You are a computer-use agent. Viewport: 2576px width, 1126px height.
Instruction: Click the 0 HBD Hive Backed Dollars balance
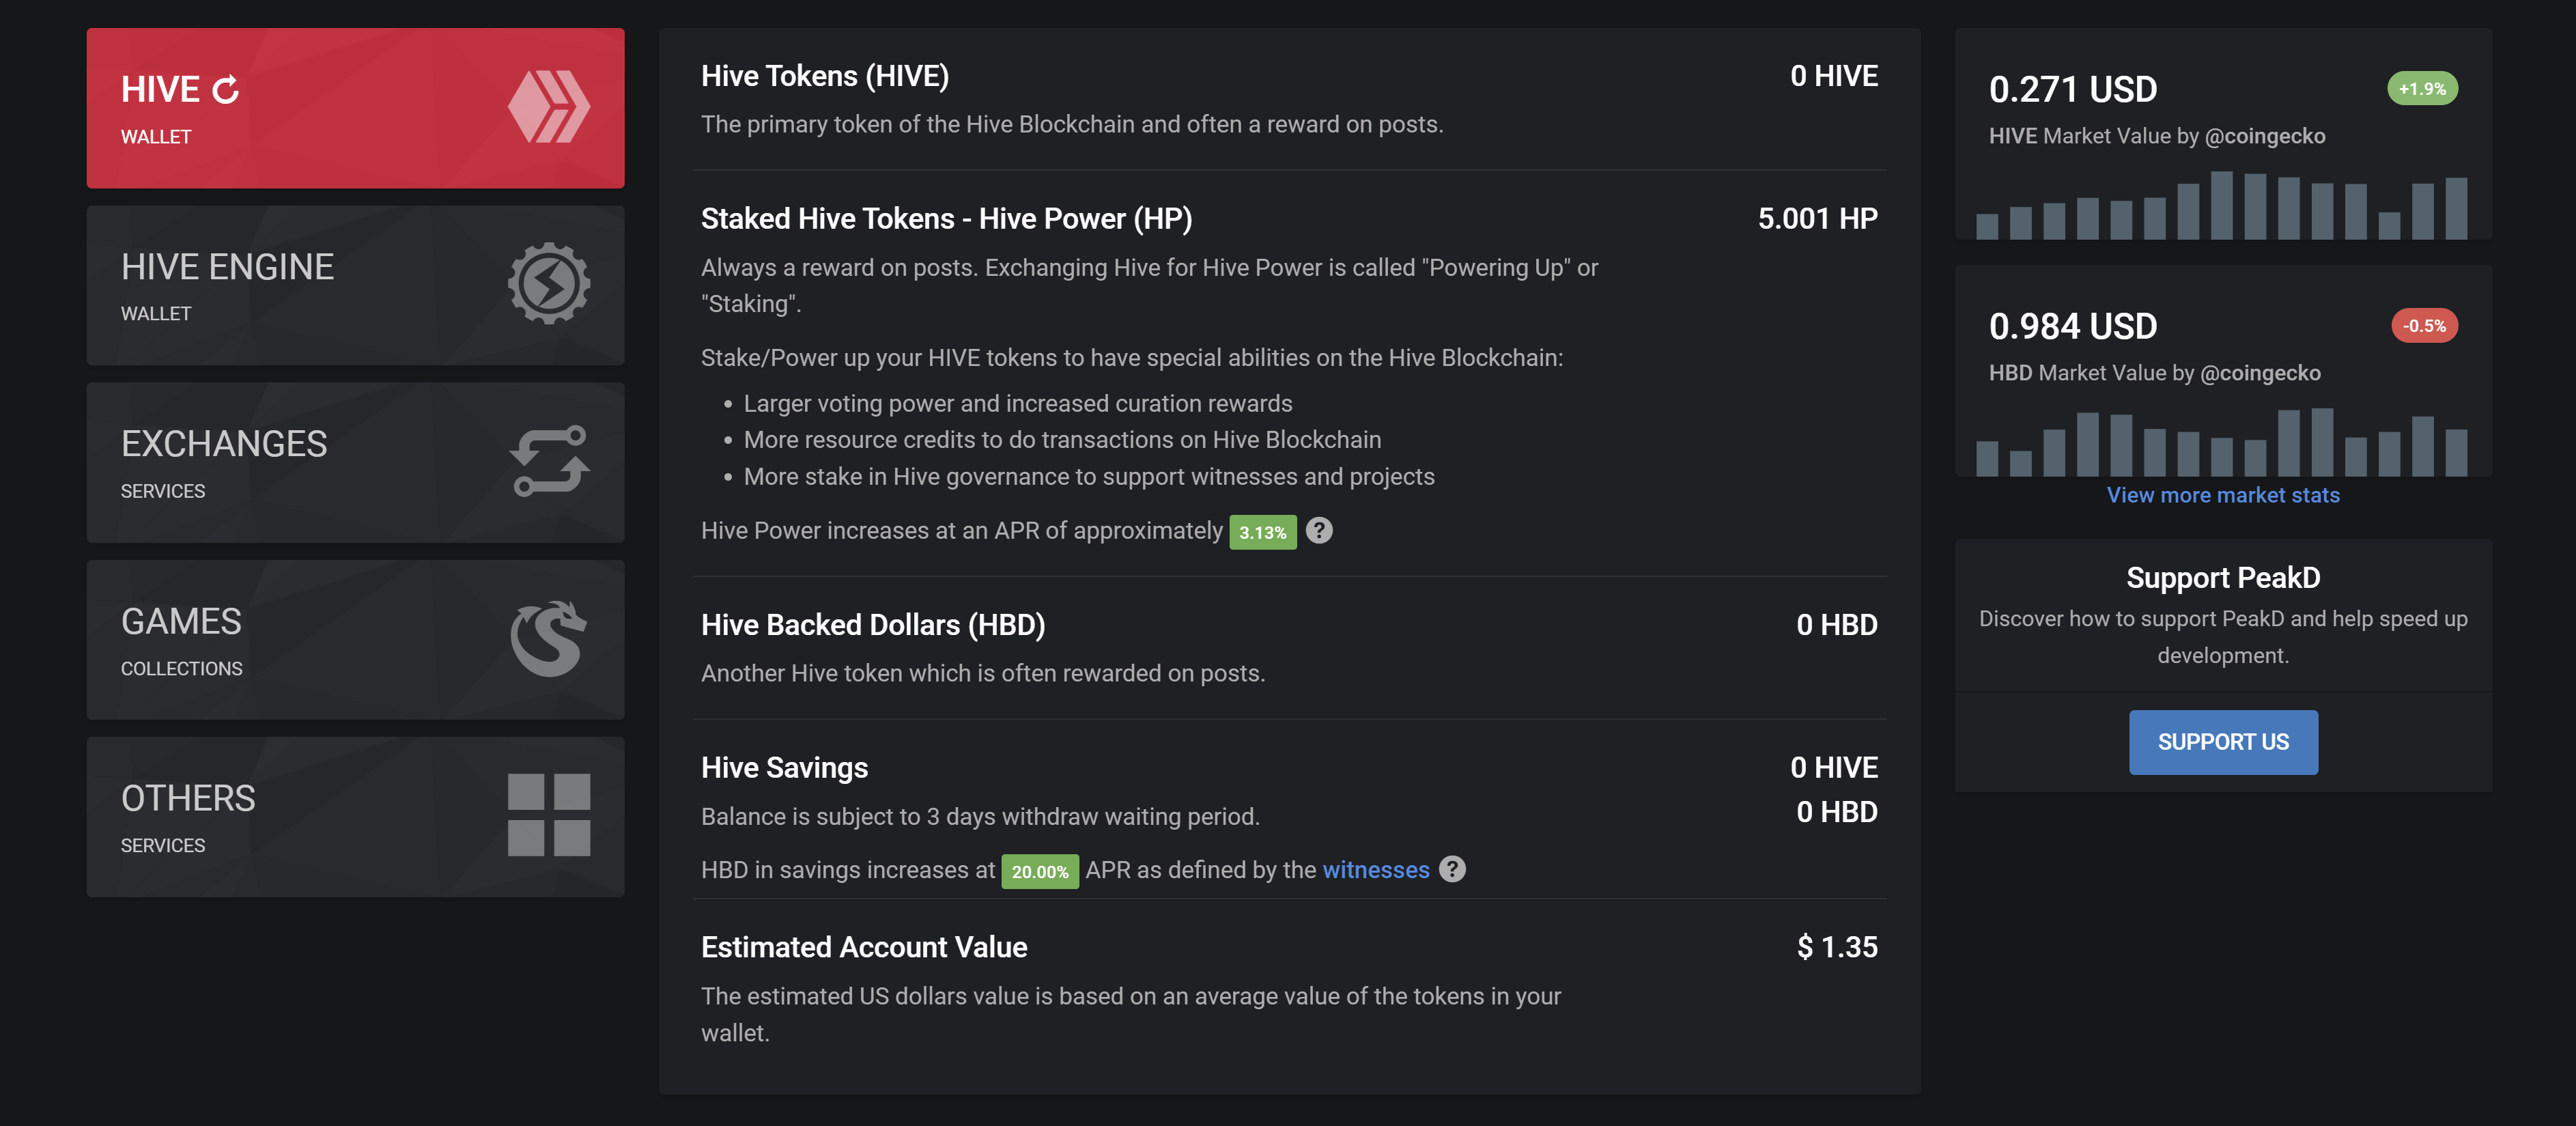1837,625
